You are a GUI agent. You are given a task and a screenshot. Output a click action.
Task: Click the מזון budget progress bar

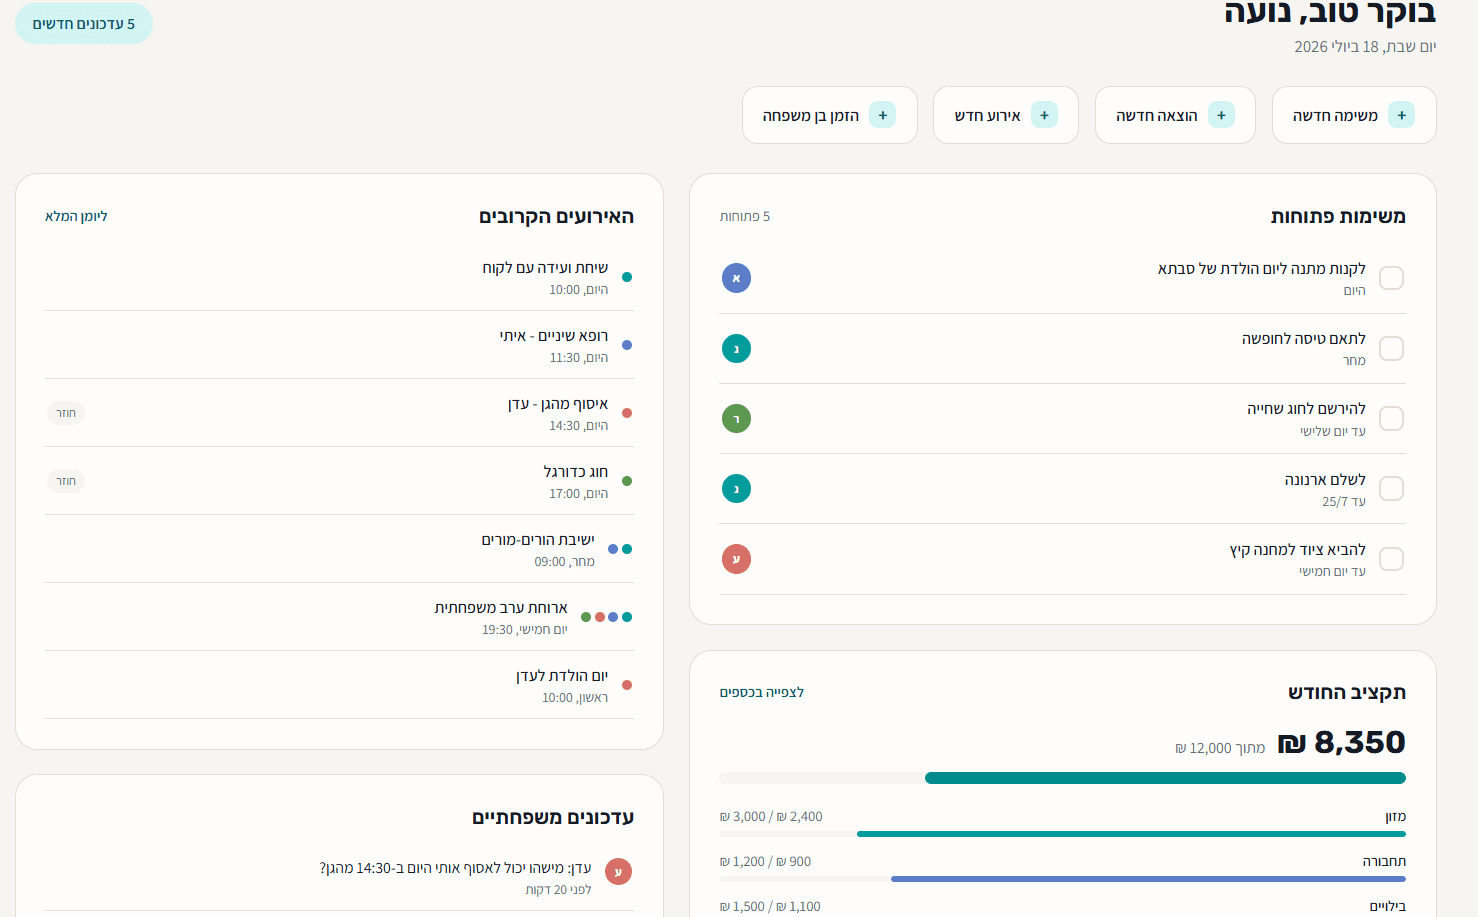point(1062,834)
